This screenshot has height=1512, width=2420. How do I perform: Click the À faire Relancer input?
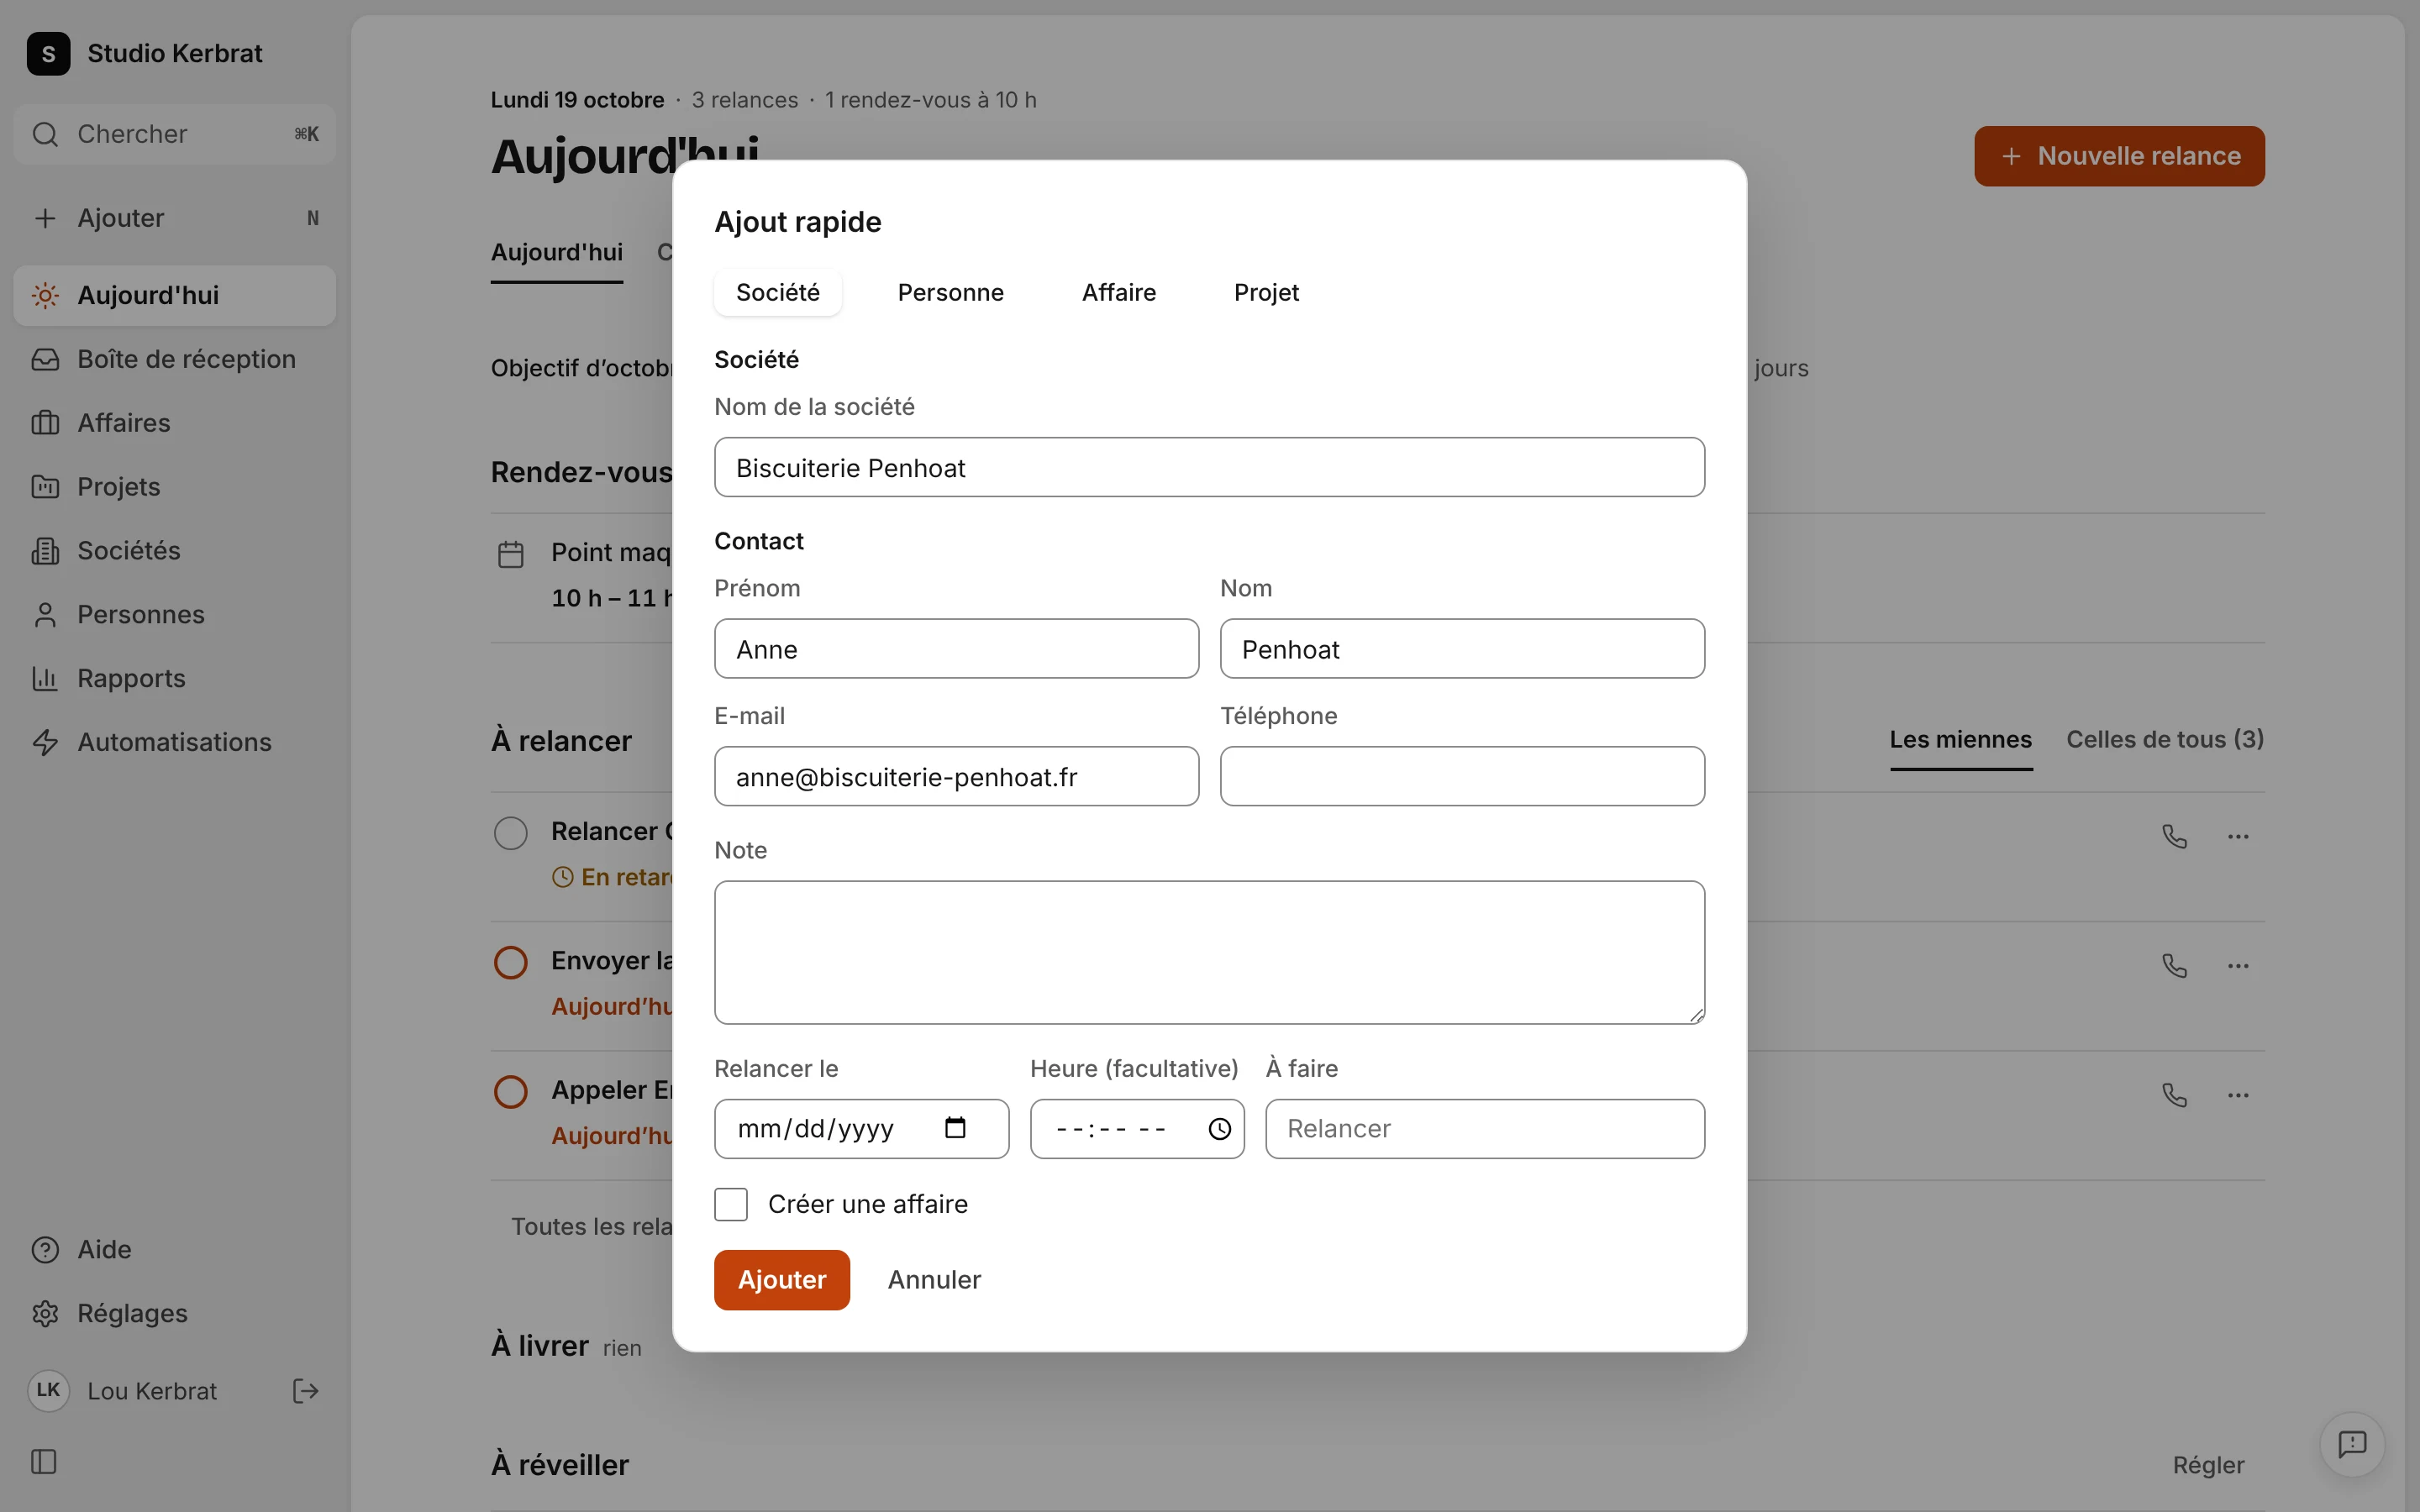click(1485, 1128)
